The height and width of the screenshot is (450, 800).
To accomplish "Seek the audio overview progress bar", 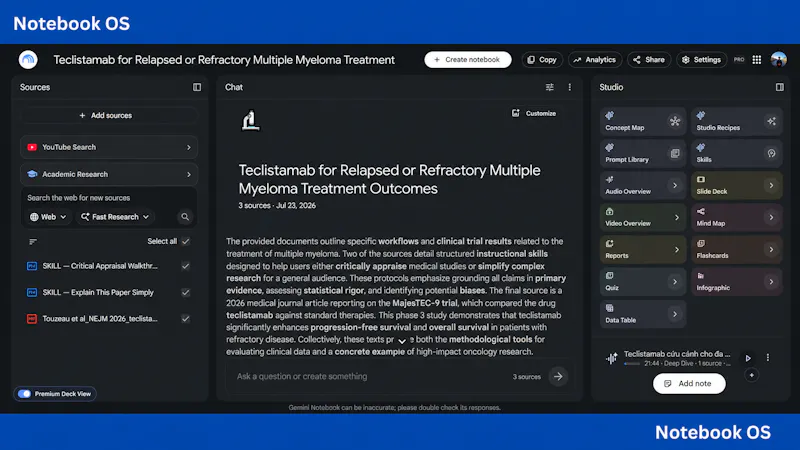I will click(632, 364).
